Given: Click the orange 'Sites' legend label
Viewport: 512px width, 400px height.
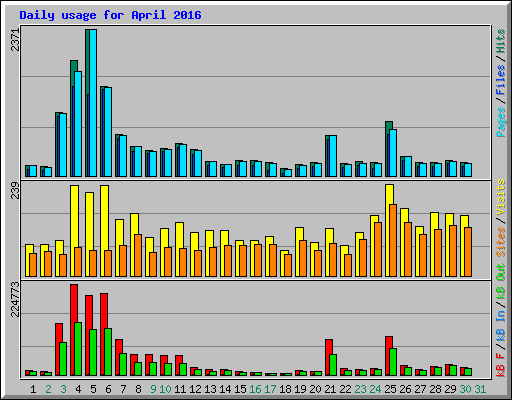Looking at the screenshot, I should (x=501, y=242).
